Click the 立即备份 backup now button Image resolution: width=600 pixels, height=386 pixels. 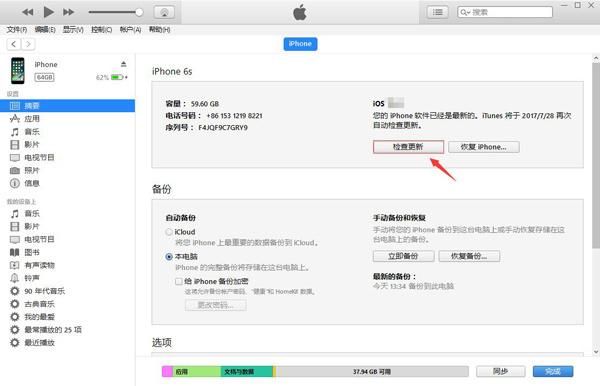tap(403, 256)
